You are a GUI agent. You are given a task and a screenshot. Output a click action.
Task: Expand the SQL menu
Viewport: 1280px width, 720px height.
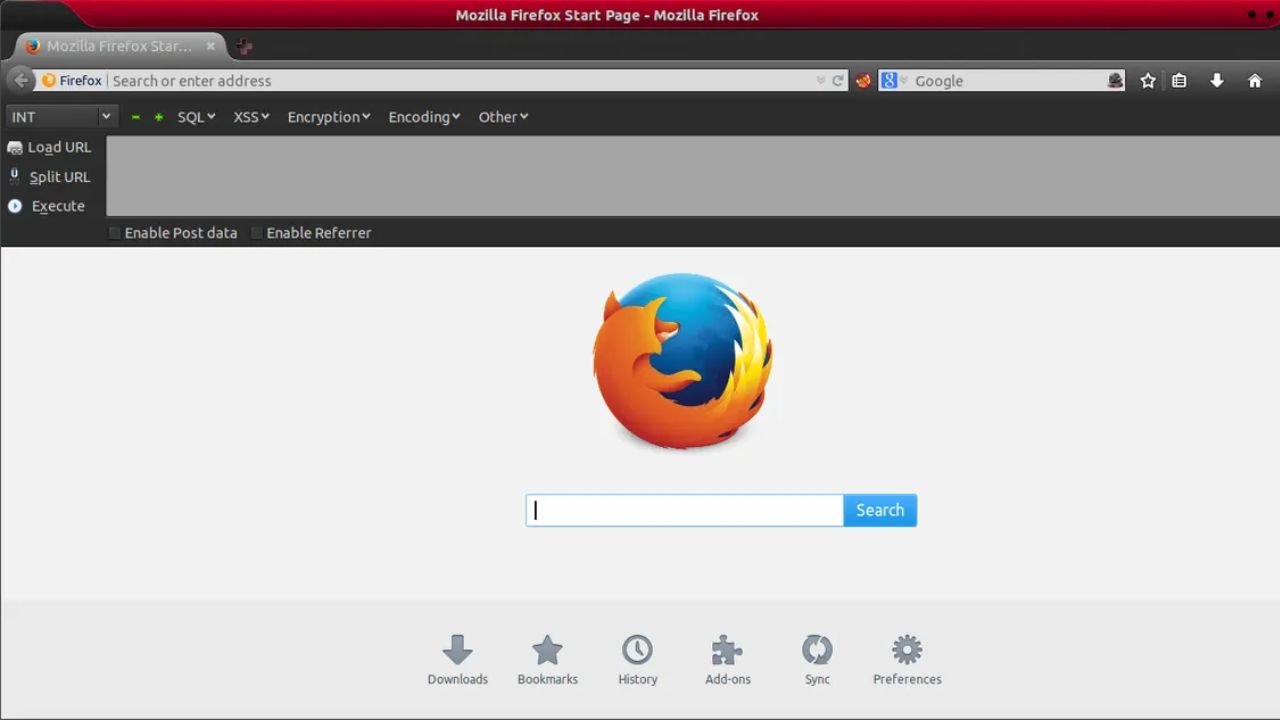coord(196,117)
